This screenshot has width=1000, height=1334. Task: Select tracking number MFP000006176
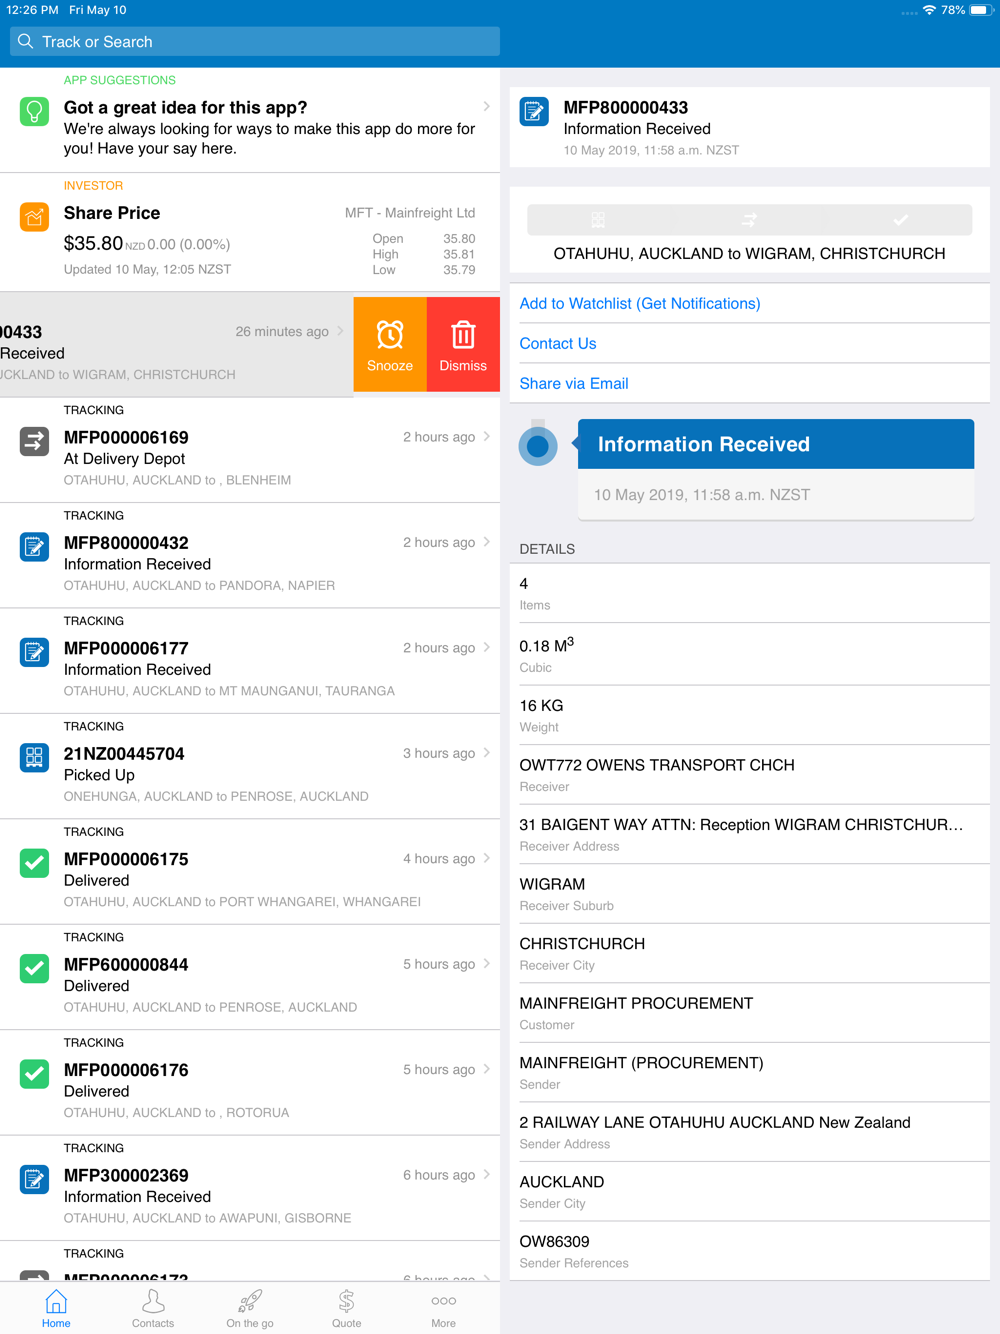tap(126, 1070)
